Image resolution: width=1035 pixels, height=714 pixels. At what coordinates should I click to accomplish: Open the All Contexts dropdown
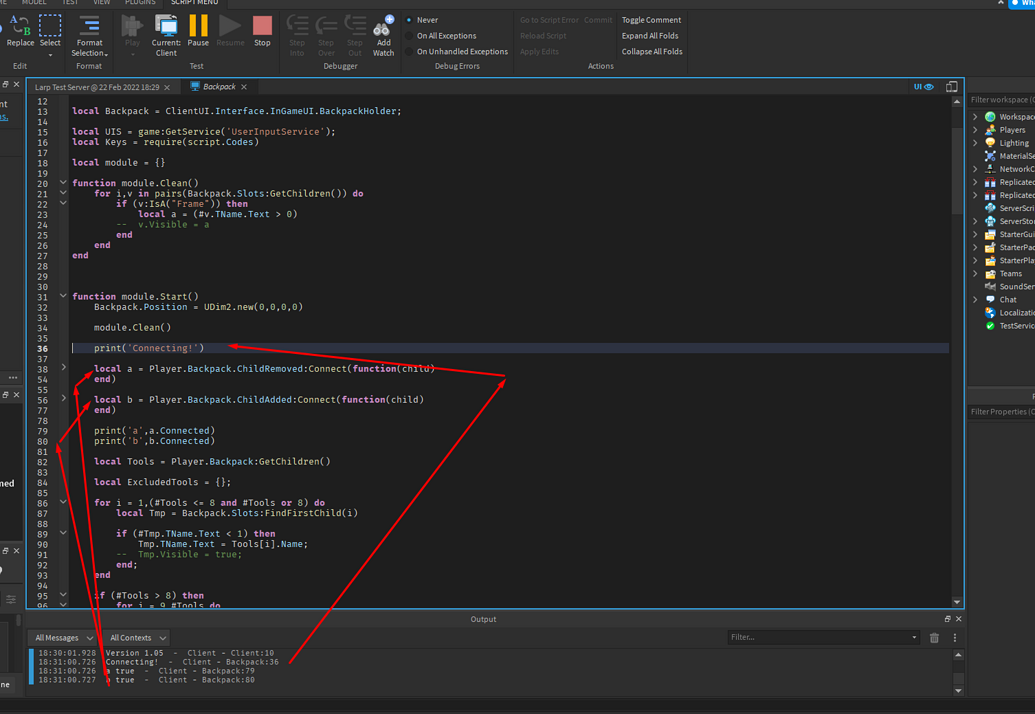(x=136, y=637)
